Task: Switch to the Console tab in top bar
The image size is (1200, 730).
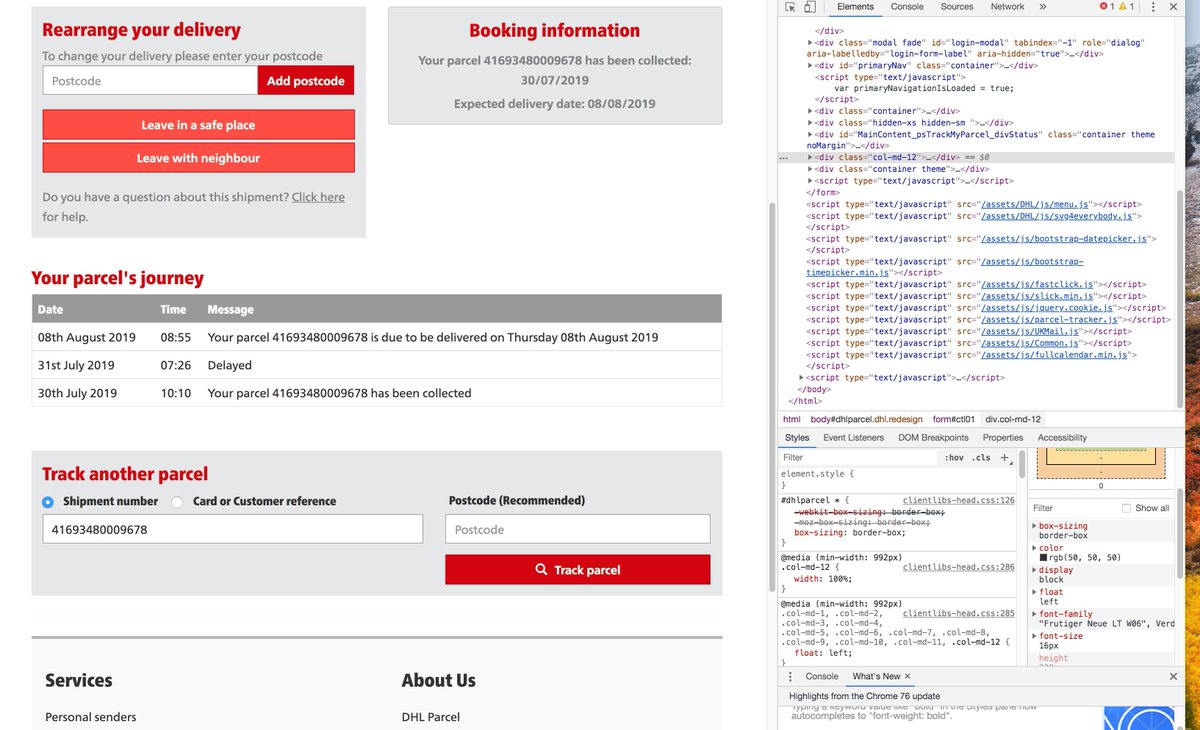Action: pos(907,7)
